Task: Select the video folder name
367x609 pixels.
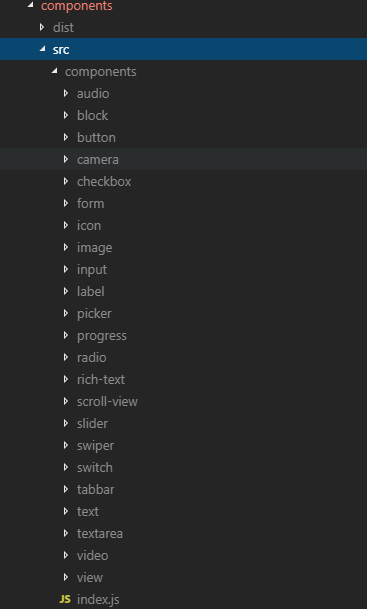Action: (92, 556)
